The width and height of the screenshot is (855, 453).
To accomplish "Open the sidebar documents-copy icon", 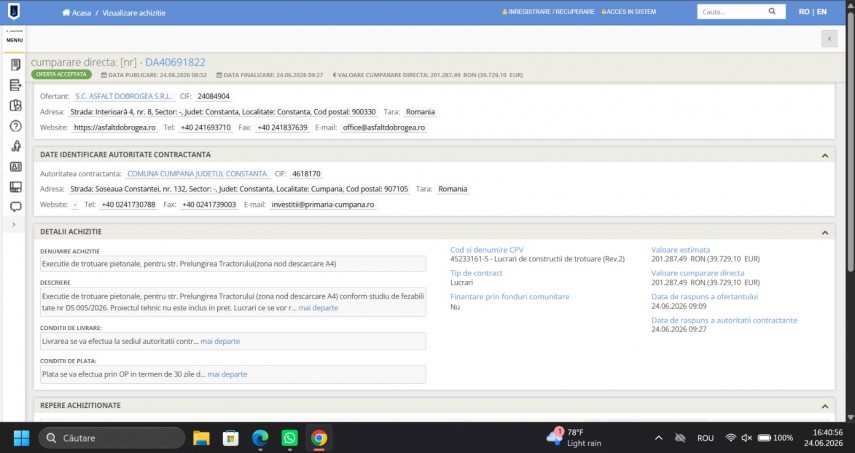I will [15, 105].
